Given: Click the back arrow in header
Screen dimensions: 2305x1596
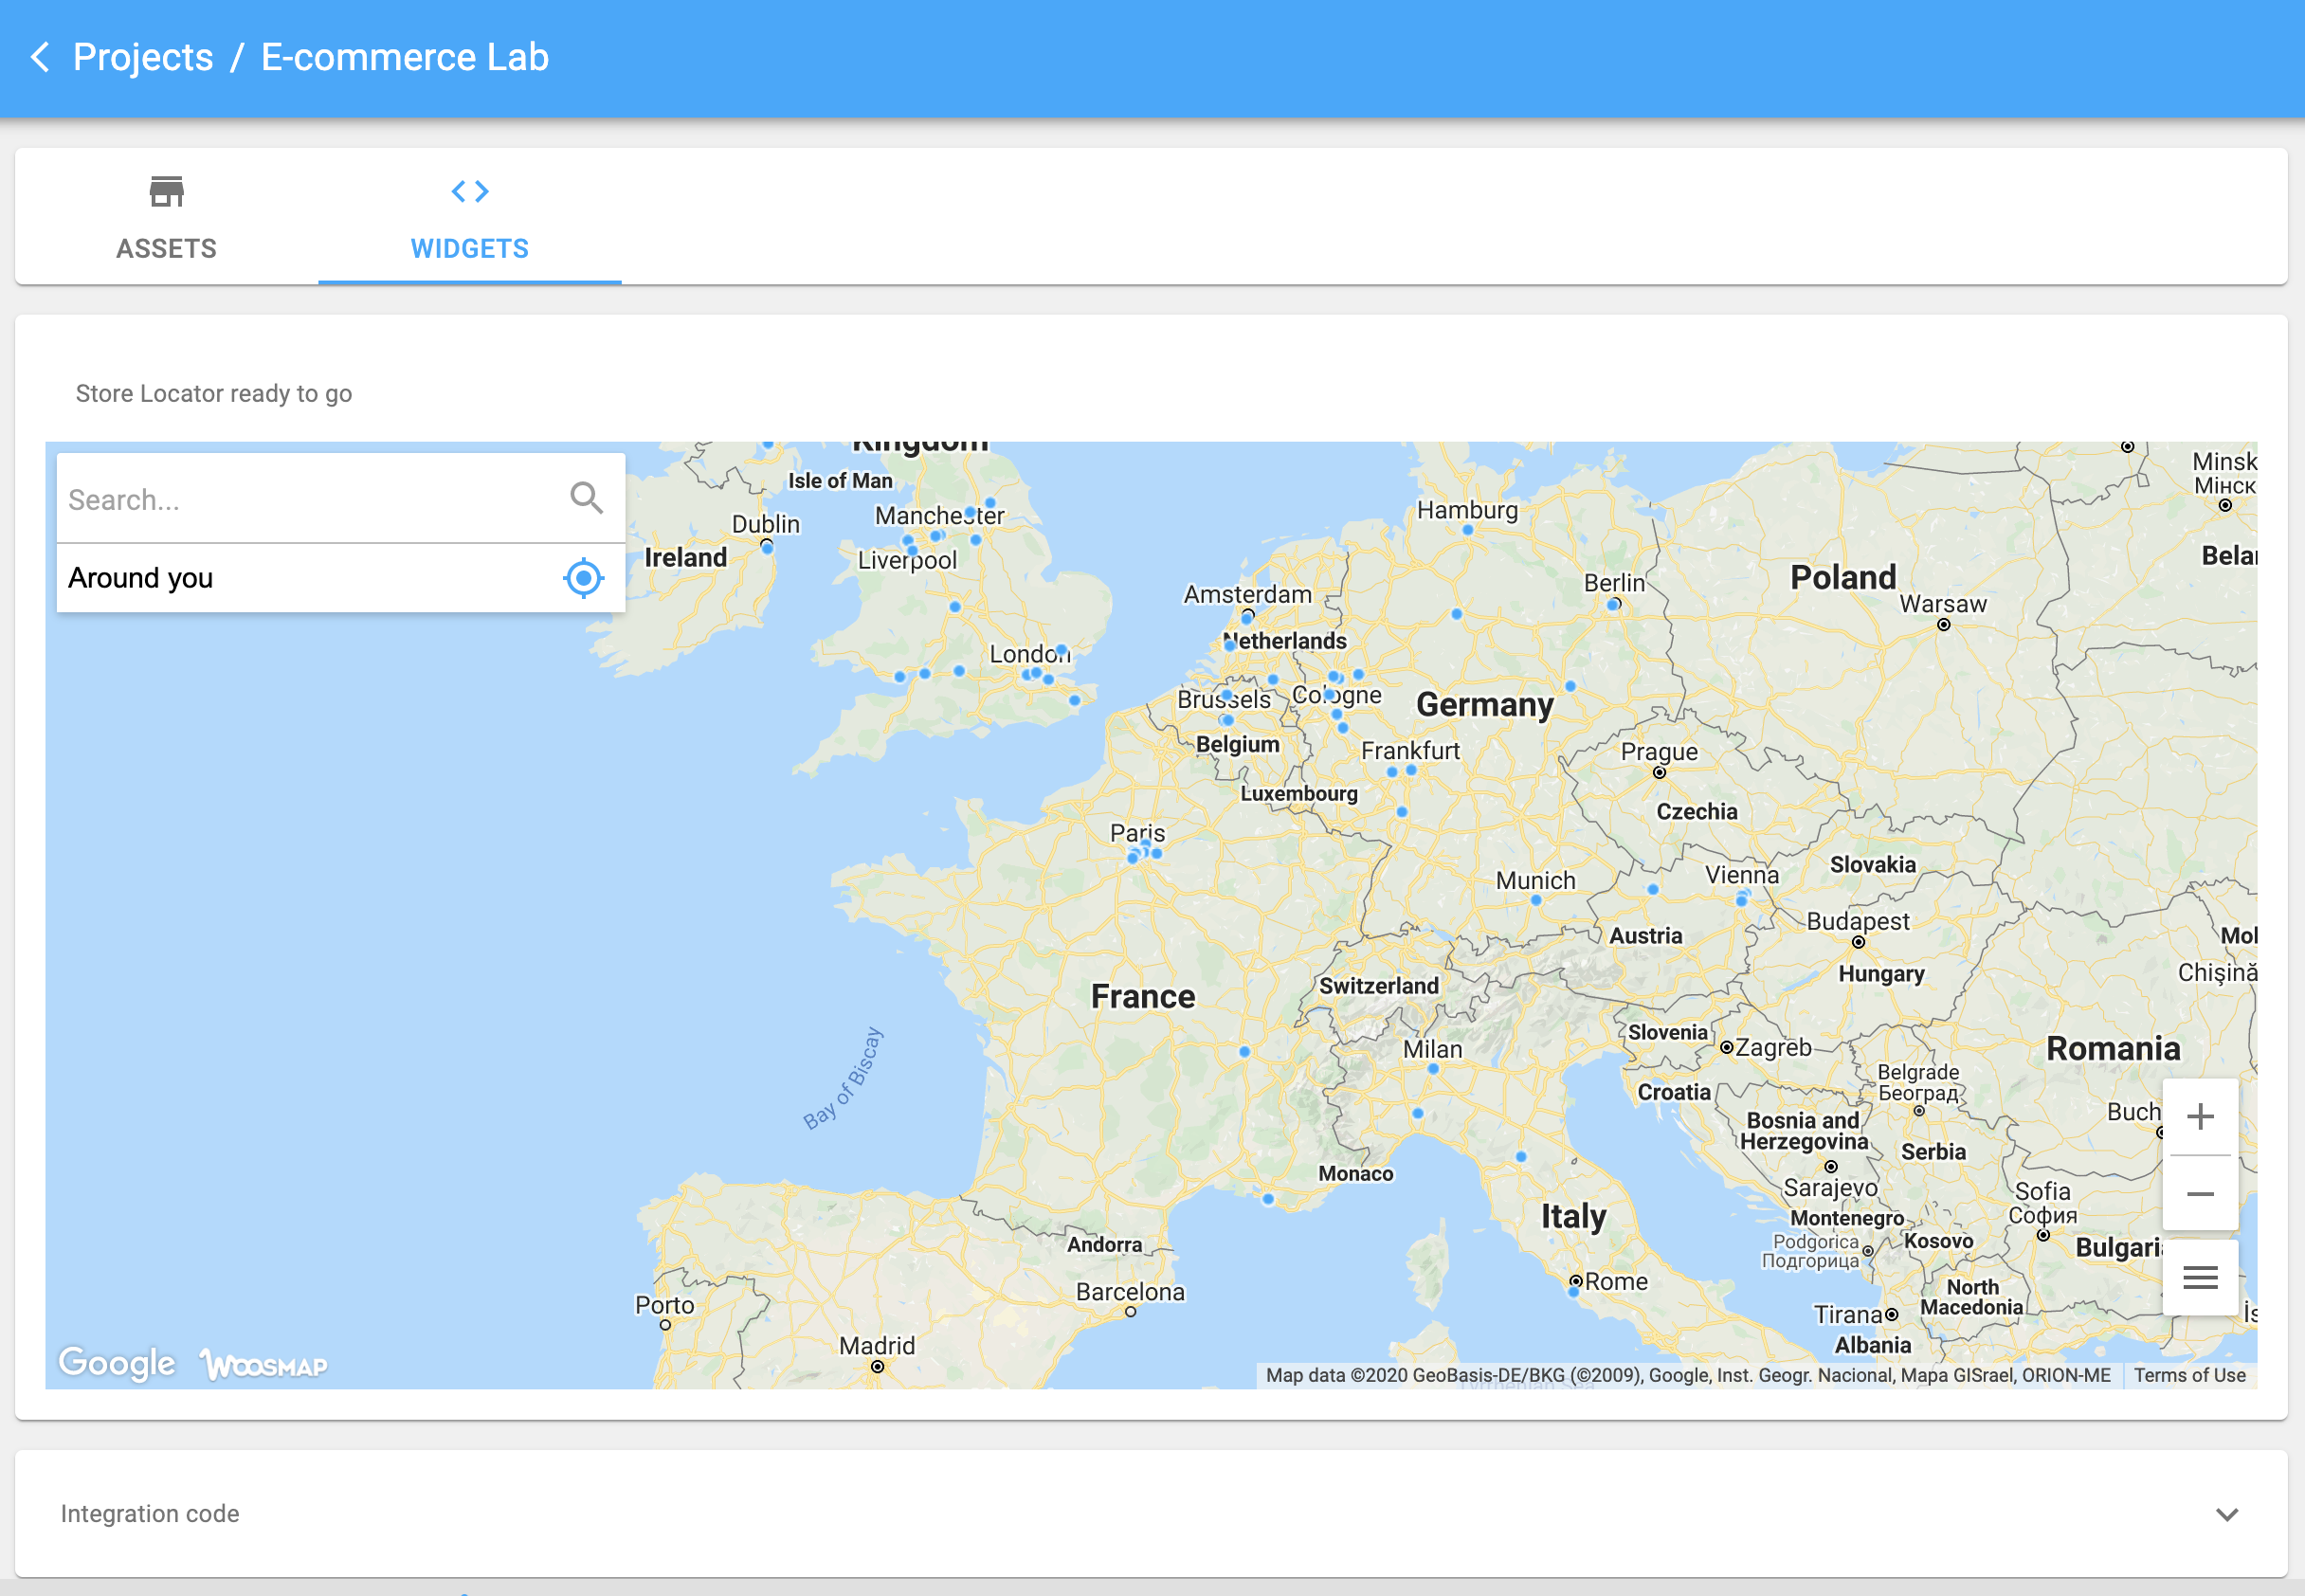Looking at the screenshot, I should point(40,57).
